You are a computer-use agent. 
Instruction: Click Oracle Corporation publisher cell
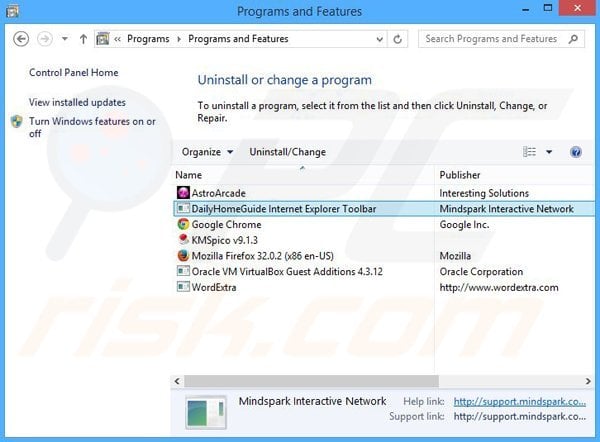click(481, 272)
